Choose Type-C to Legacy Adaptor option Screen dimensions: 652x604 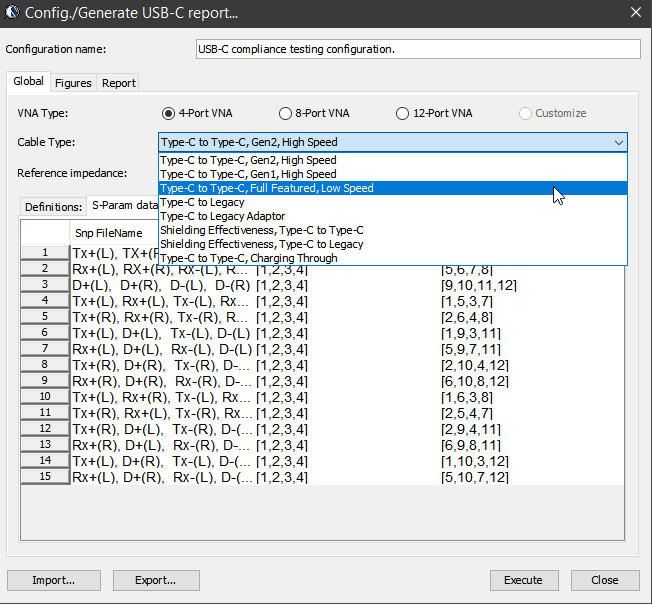point(222,216)
